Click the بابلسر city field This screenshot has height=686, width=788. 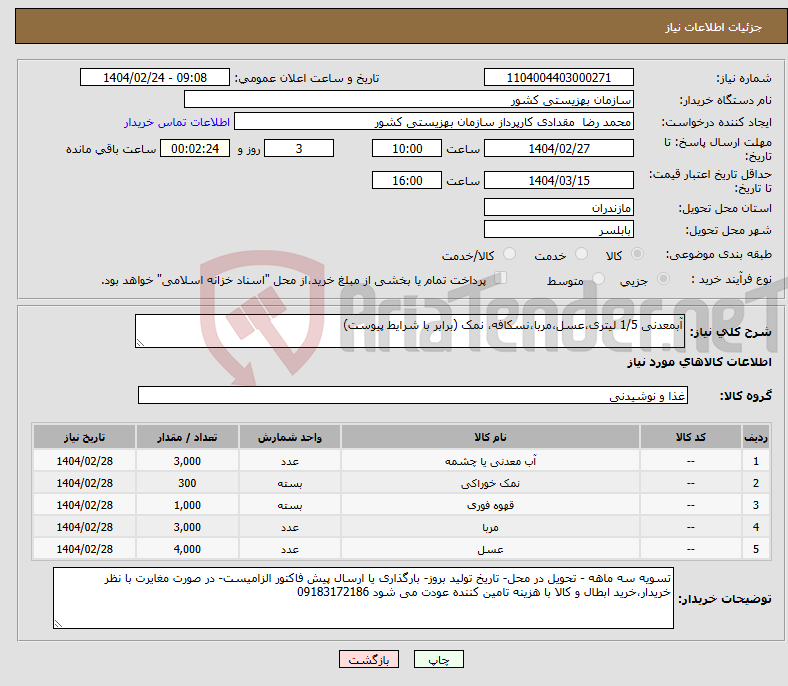[x=558, y=229]
